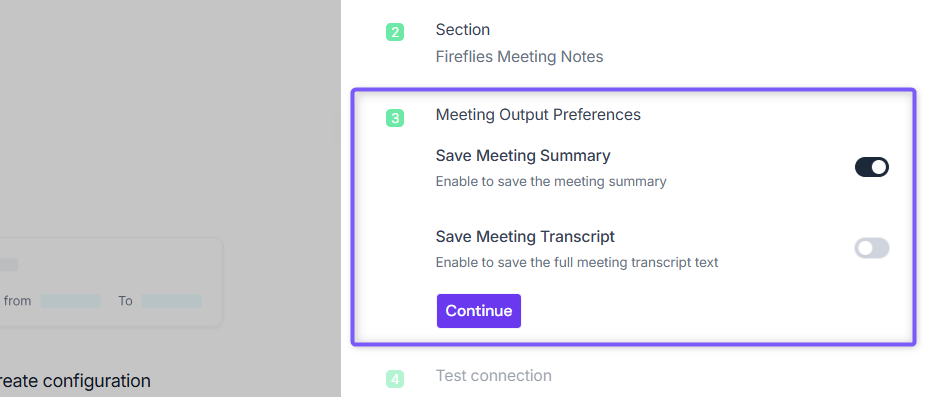Click the dimmed background card with from/To fields

coord(111,282)
